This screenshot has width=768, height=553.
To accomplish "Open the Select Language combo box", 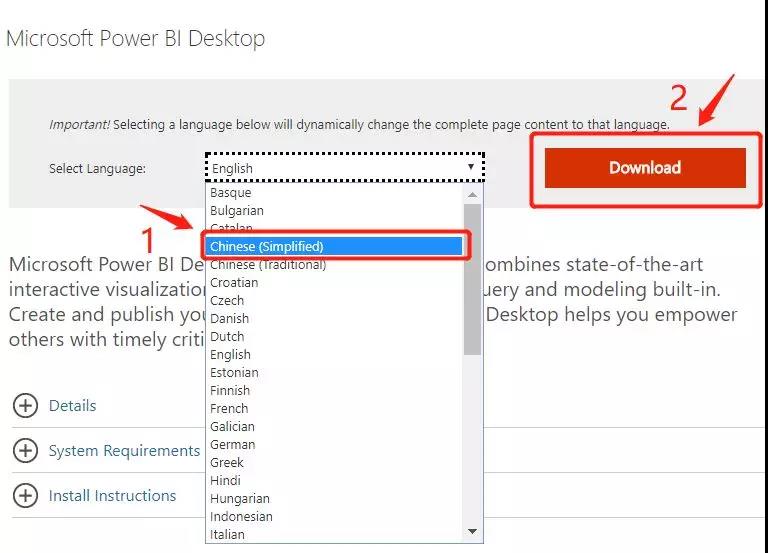I will 345,168.
